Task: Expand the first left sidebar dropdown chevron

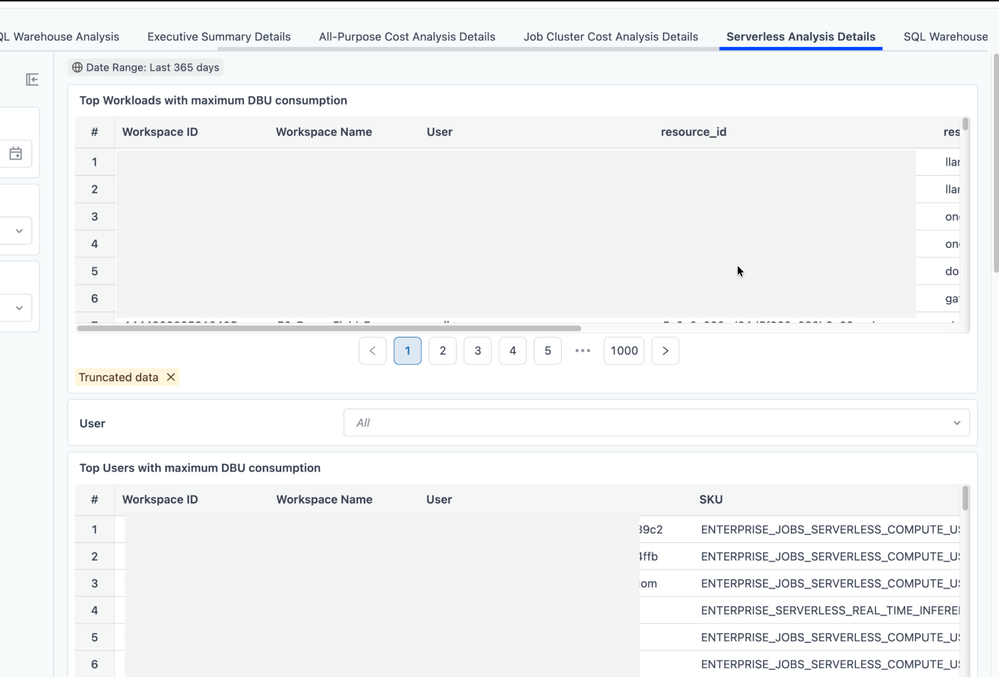Action: [19, 231]
